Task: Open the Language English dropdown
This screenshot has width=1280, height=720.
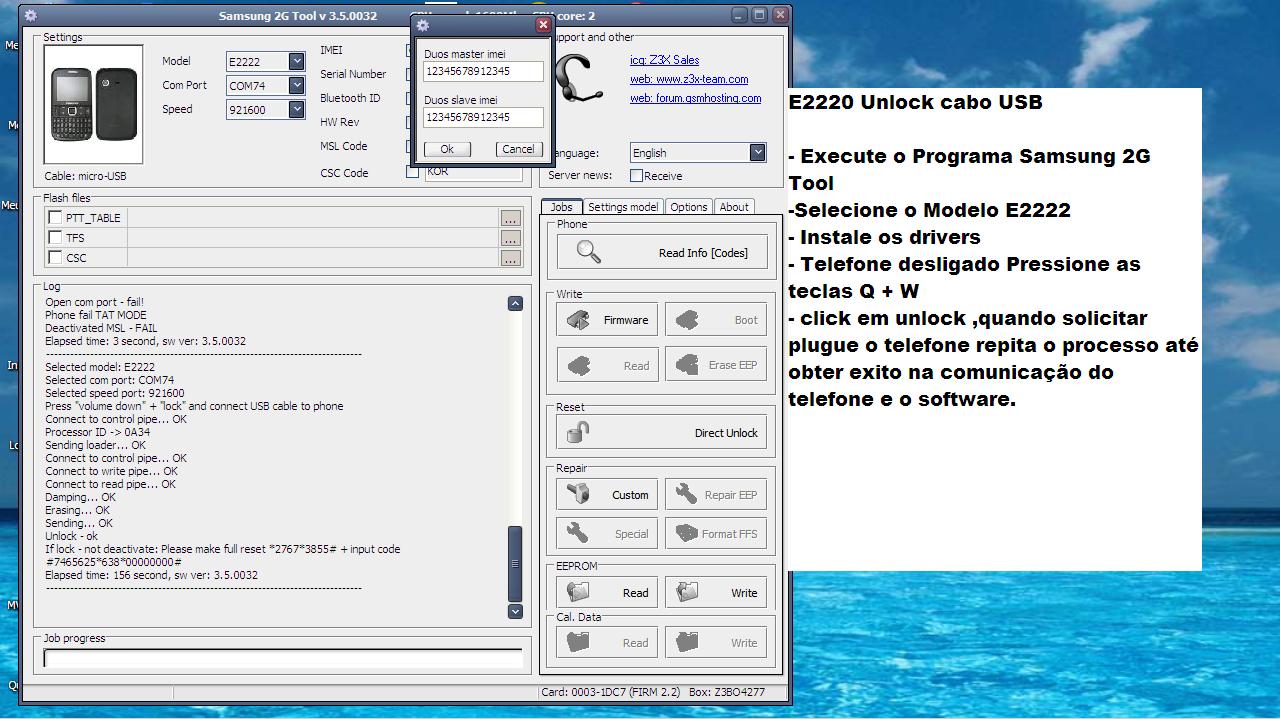Action: (x=757, y=152)
